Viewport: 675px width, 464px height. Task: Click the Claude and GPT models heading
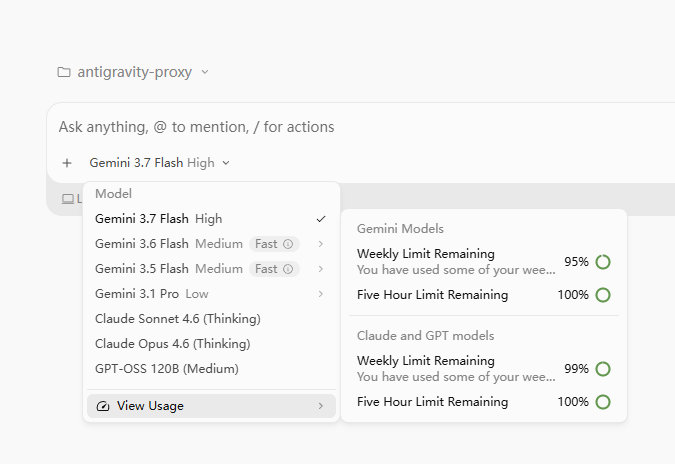pos(425,336)
